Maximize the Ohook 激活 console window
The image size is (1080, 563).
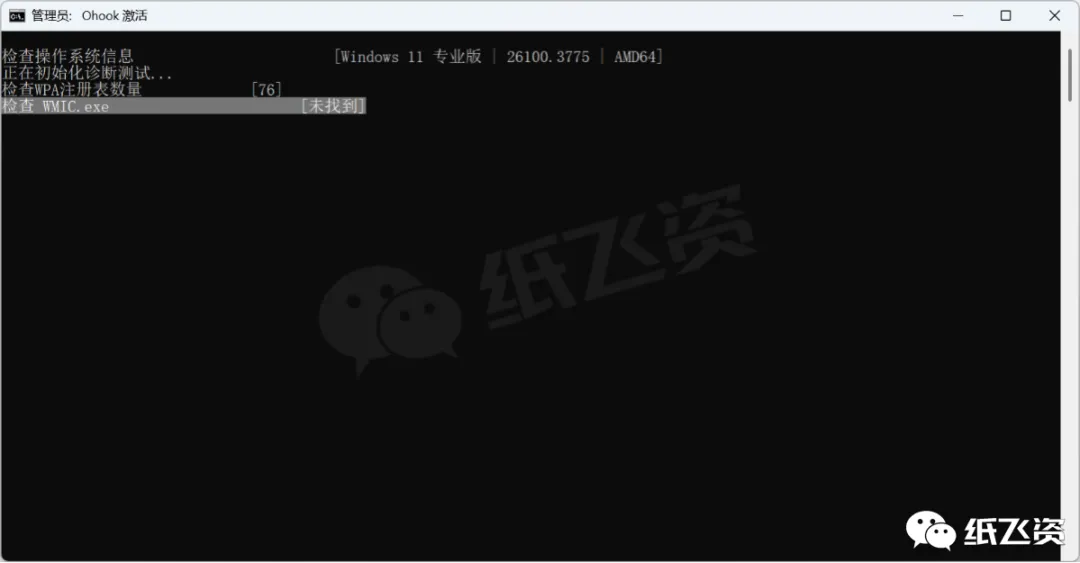(1006, 16)
